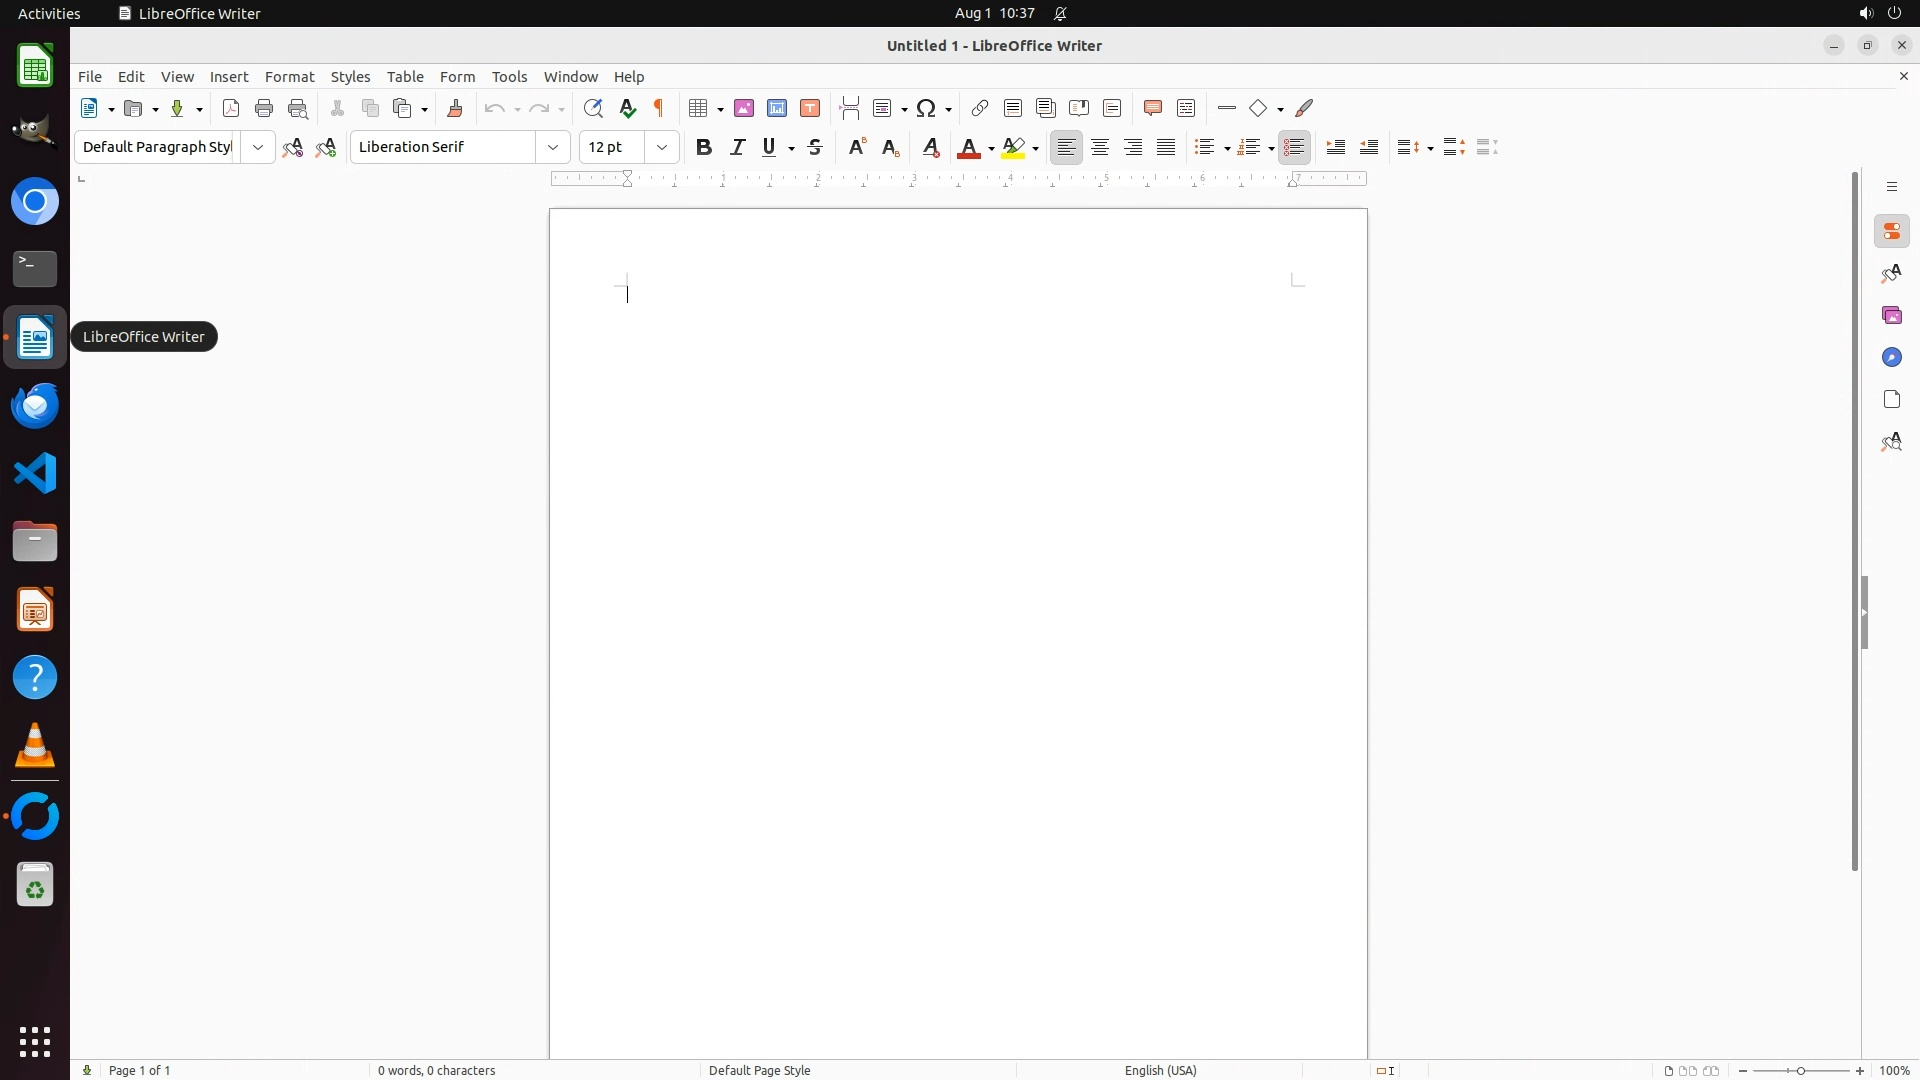Open the Format menu
The image size is (1920, 1080).
pos(289,77)
